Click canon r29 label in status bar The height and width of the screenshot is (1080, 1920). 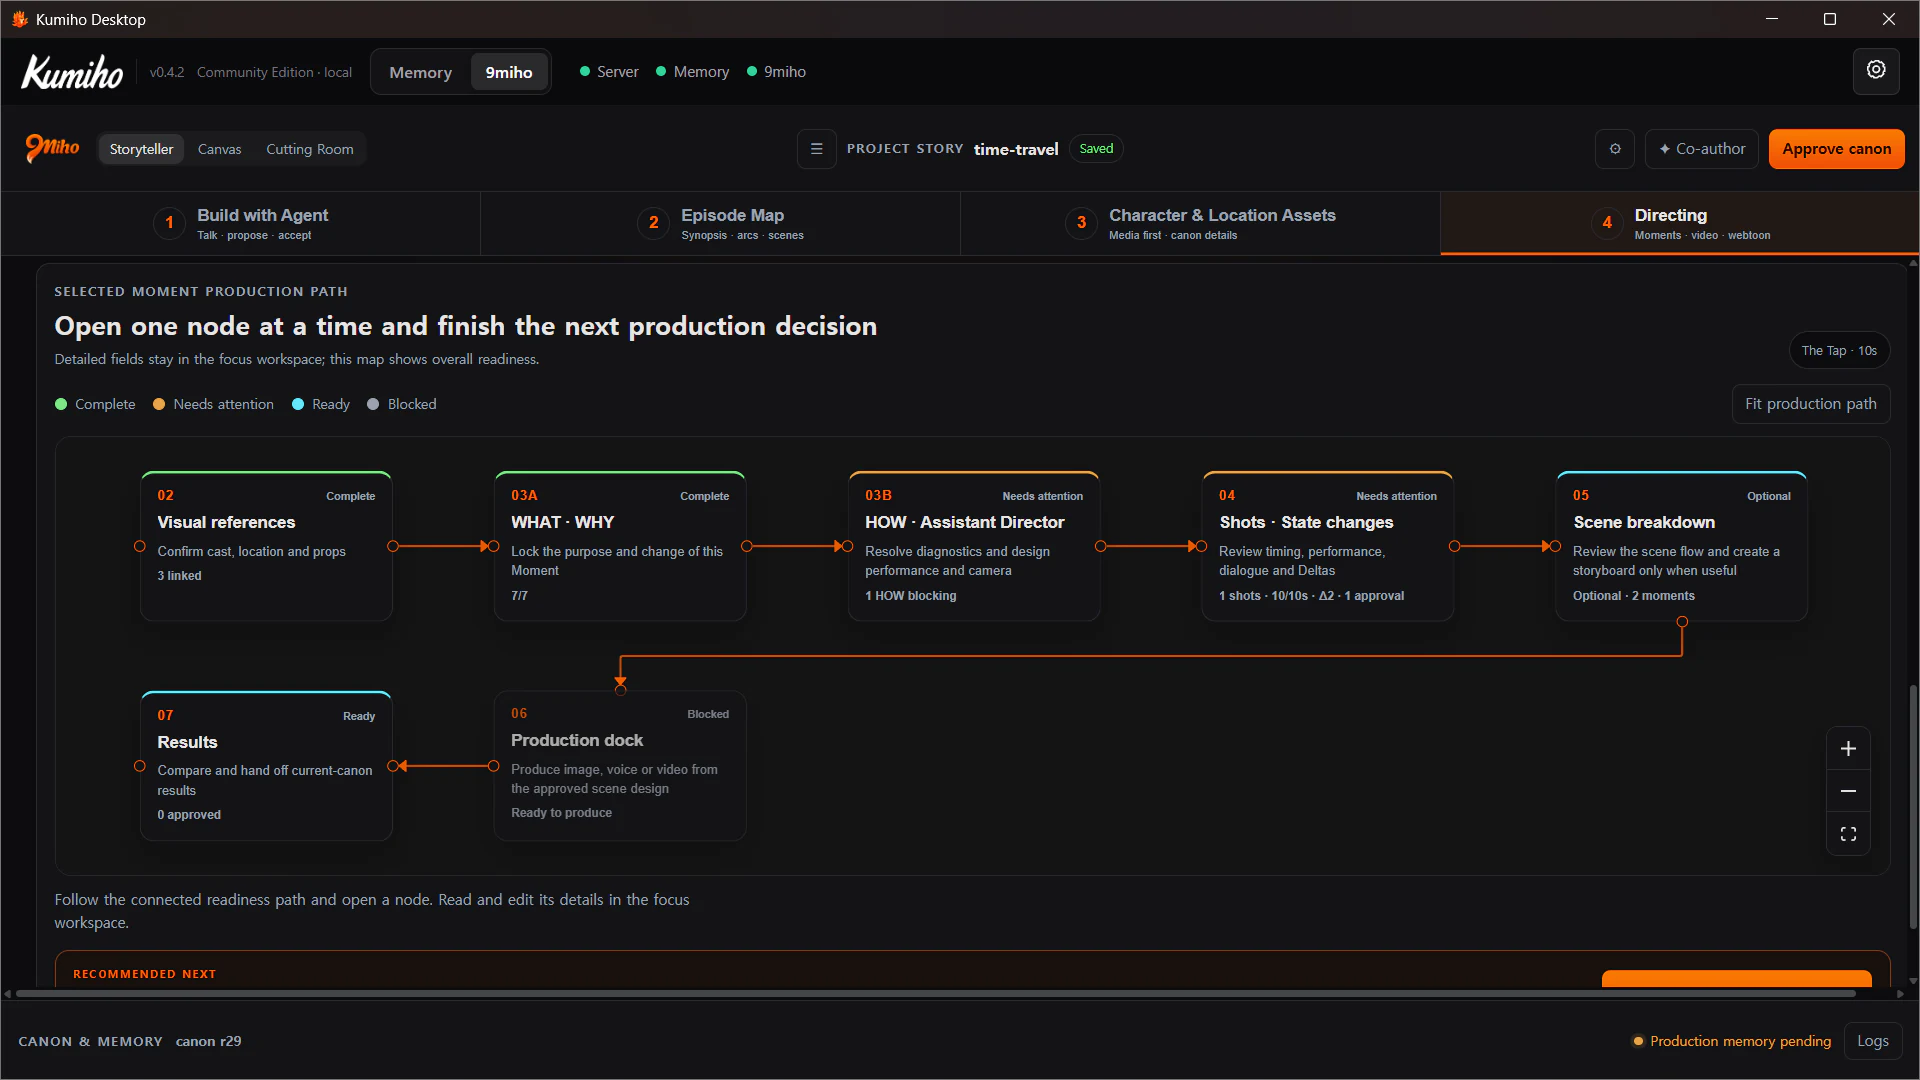(208, 1041)
